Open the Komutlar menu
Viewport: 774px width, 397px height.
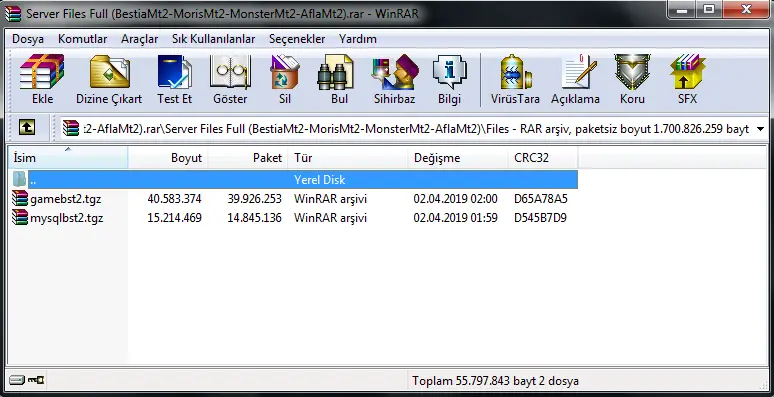tap(82, 39)
